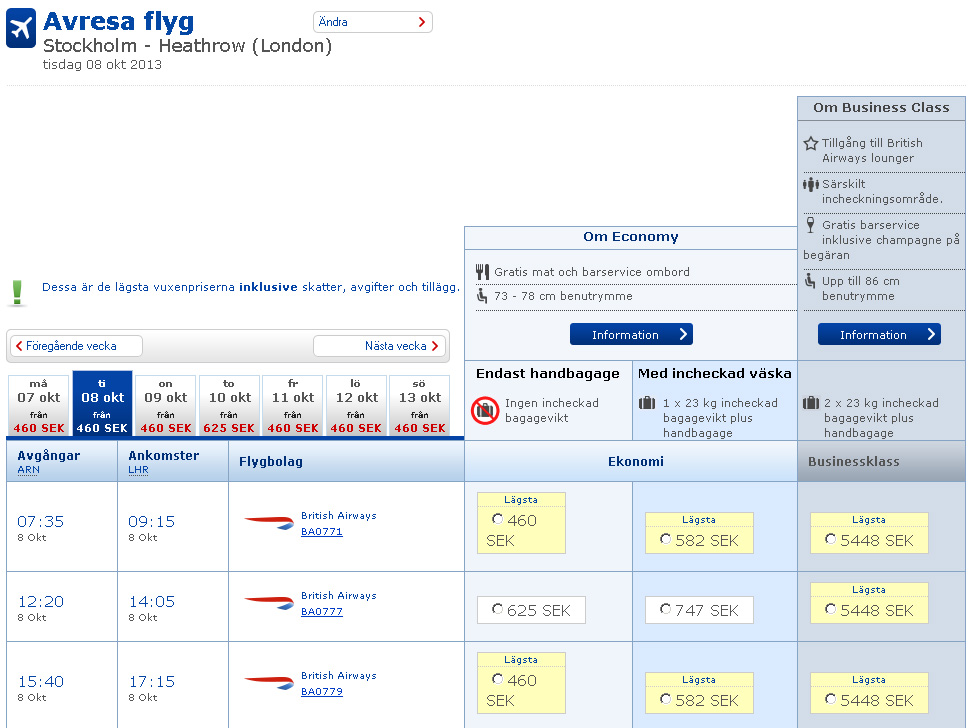Image resolution: width=973 pixels, height=728 pixels.
Task: Click the British Airways logo for BA0771
Action: (269, 522)
